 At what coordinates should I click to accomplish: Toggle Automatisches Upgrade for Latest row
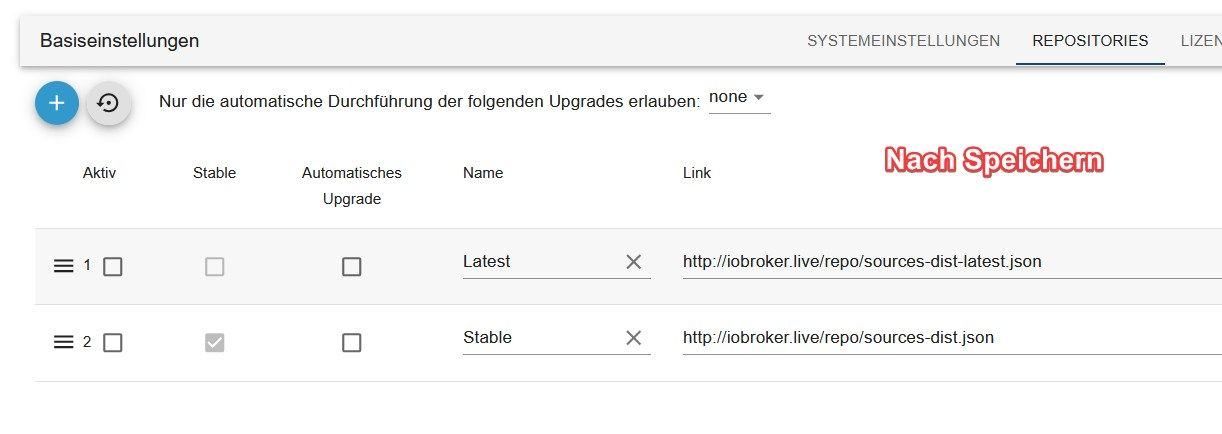point(351,267)
